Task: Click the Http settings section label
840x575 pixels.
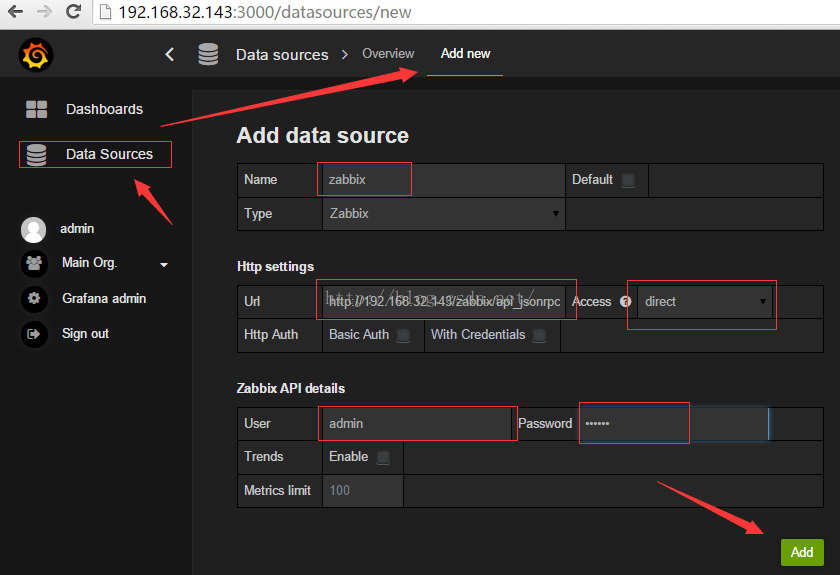Action: click(x=275, y=267)
